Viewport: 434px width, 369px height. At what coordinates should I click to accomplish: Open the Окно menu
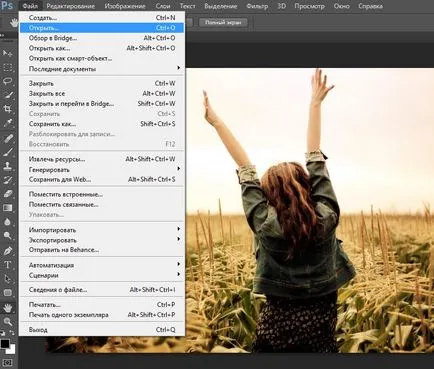click(342, 6)
